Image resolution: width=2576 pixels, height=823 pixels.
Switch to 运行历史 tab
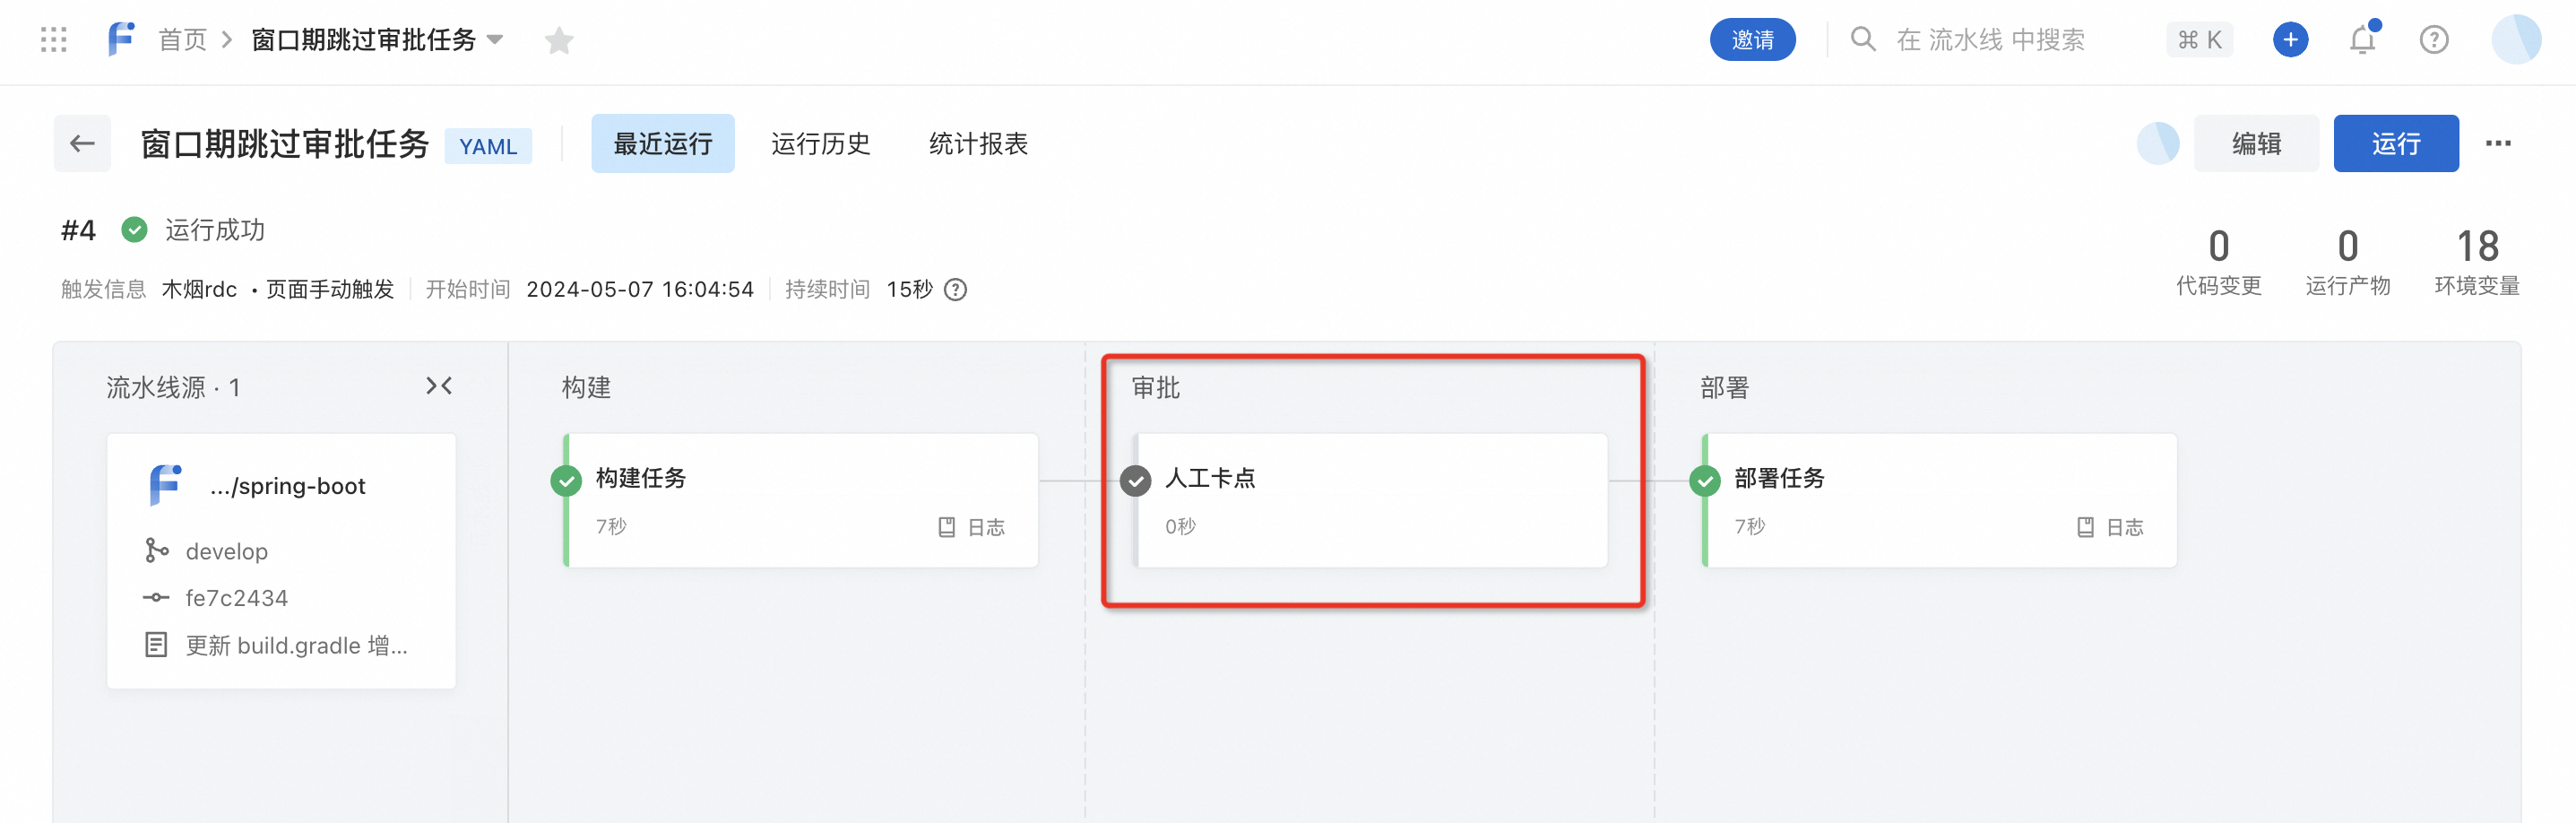820,144
